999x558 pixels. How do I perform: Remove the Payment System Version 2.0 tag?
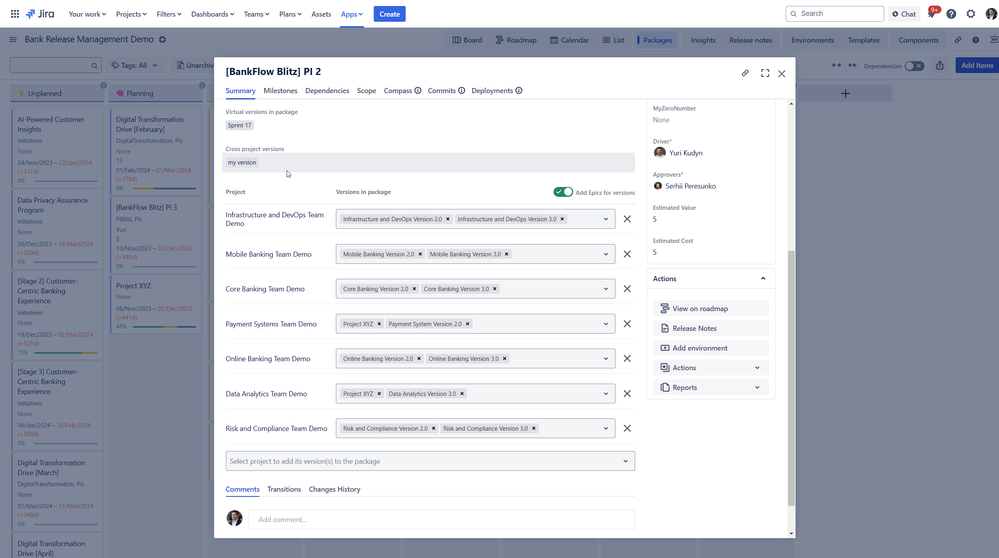coord(468,324)
